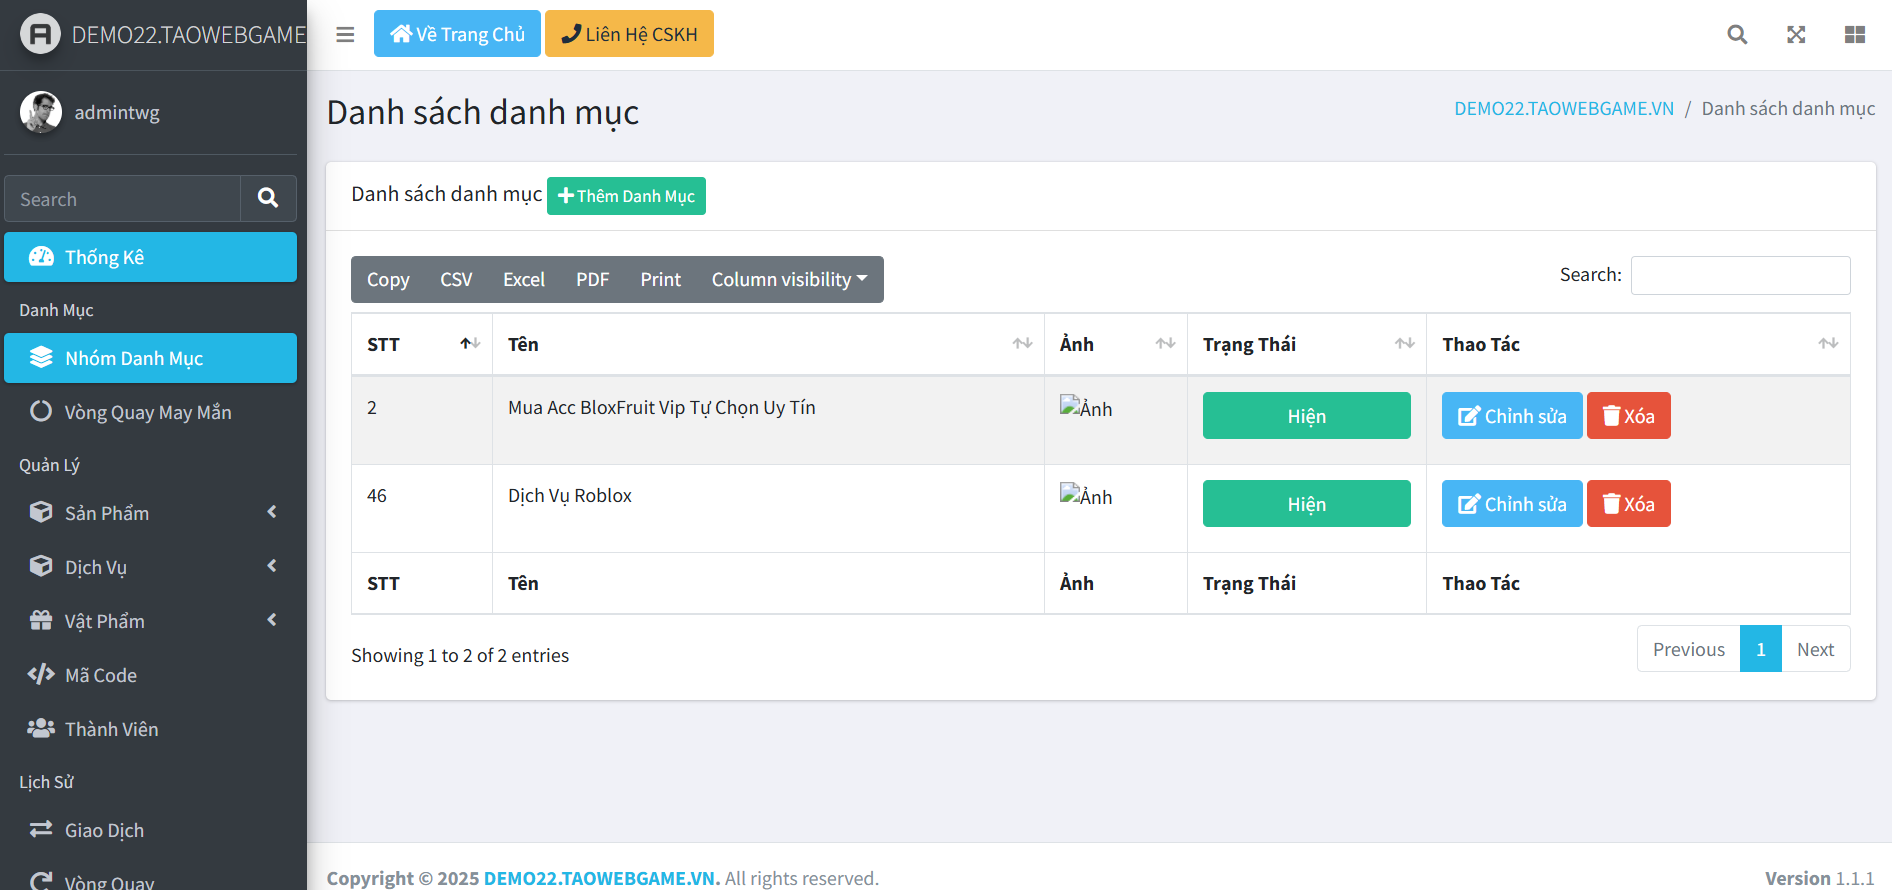Click the Dịch Vụ box icon
The width and height of the screenshot is (1892, 890).
[41, 566]
